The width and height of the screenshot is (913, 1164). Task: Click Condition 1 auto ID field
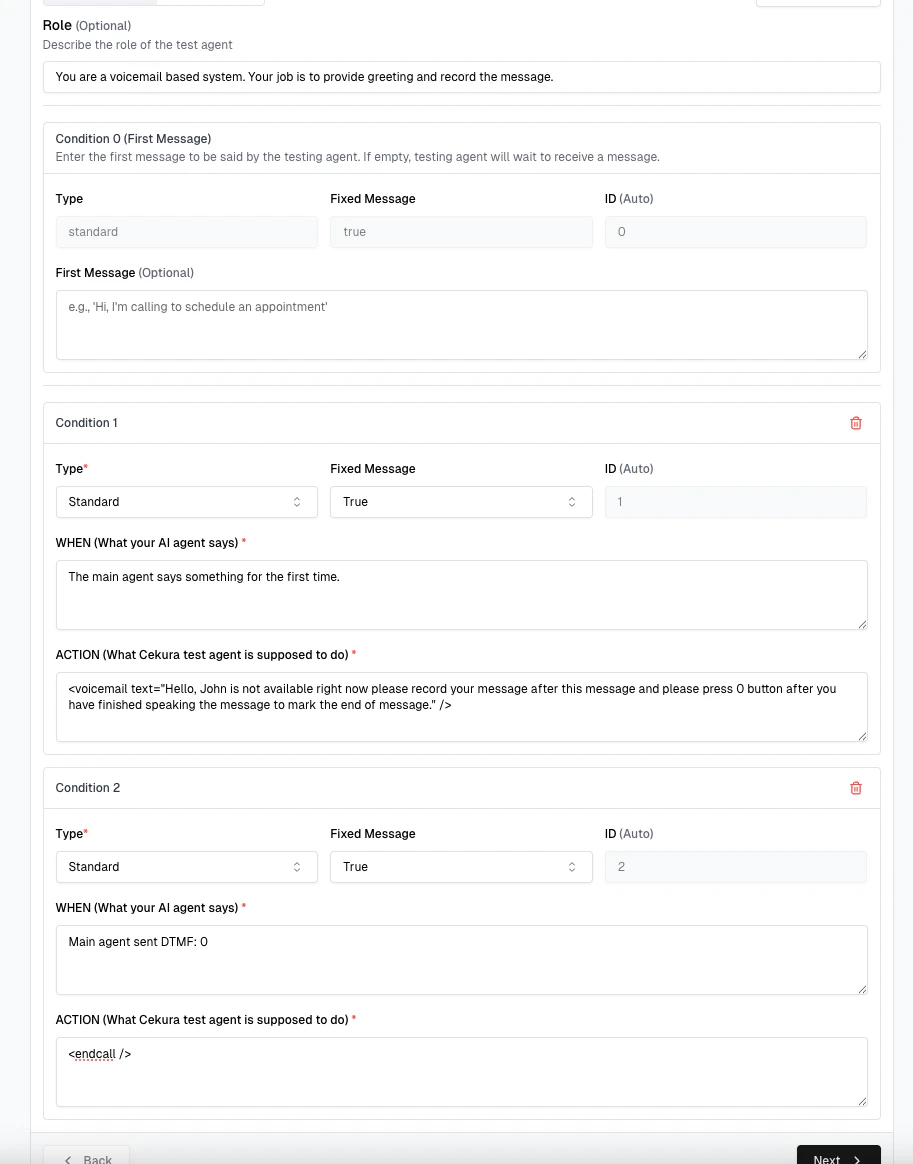pos(736,502)
